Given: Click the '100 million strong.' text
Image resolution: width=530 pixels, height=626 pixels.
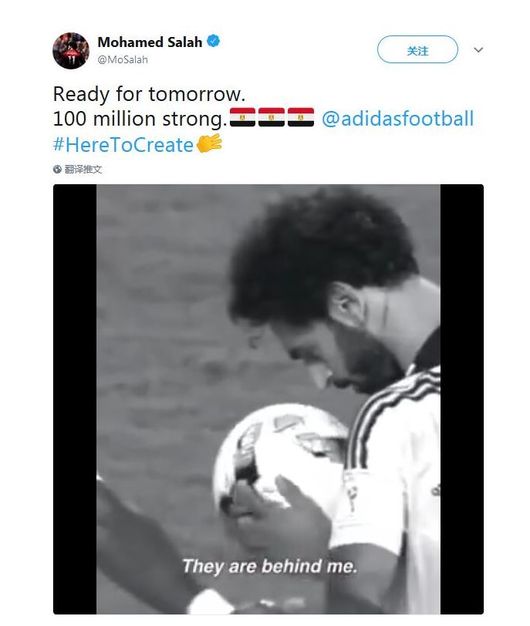Looking at the screenshot, I should point(140,119).
